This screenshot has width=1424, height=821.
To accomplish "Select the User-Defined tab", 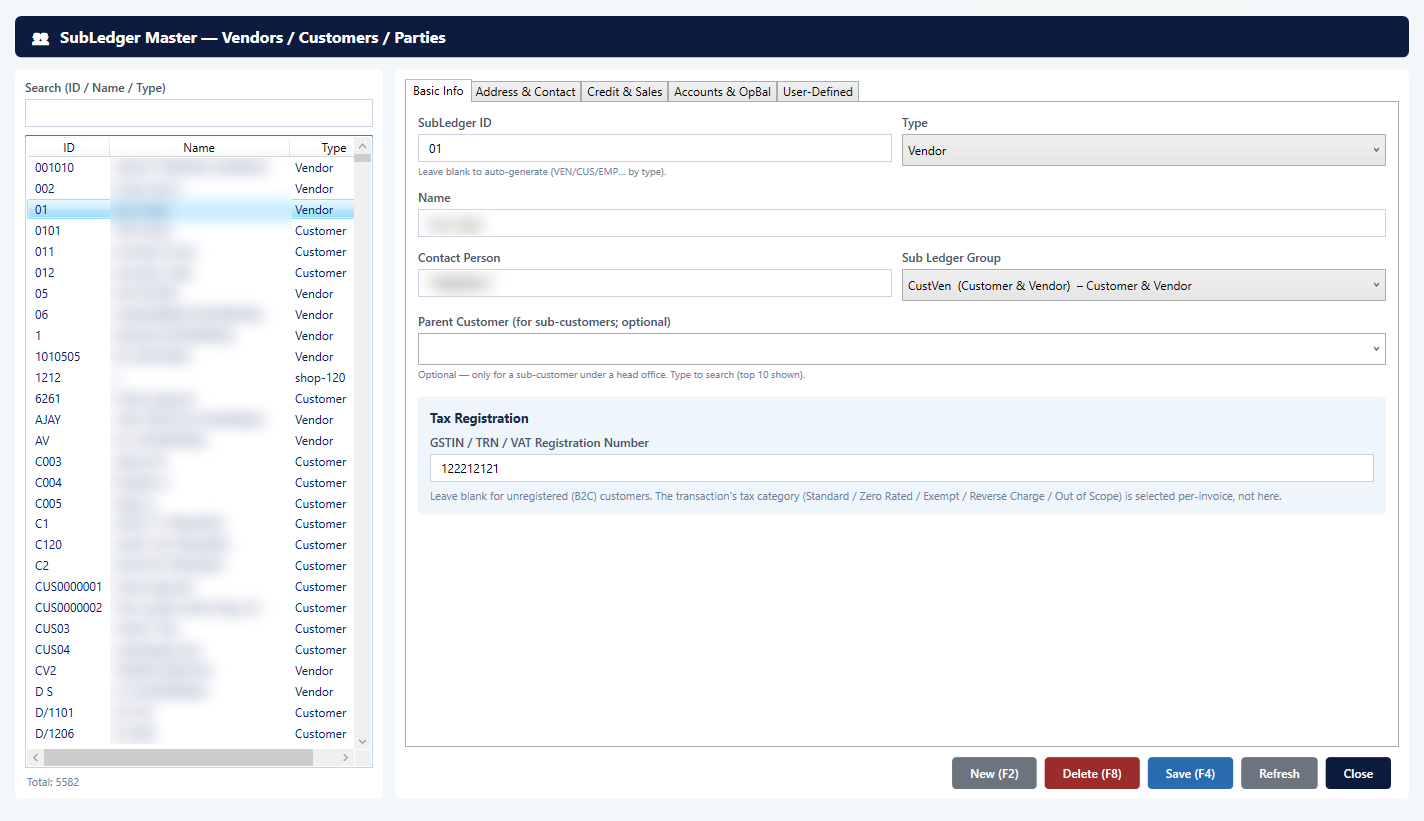I will coord(818,91).
